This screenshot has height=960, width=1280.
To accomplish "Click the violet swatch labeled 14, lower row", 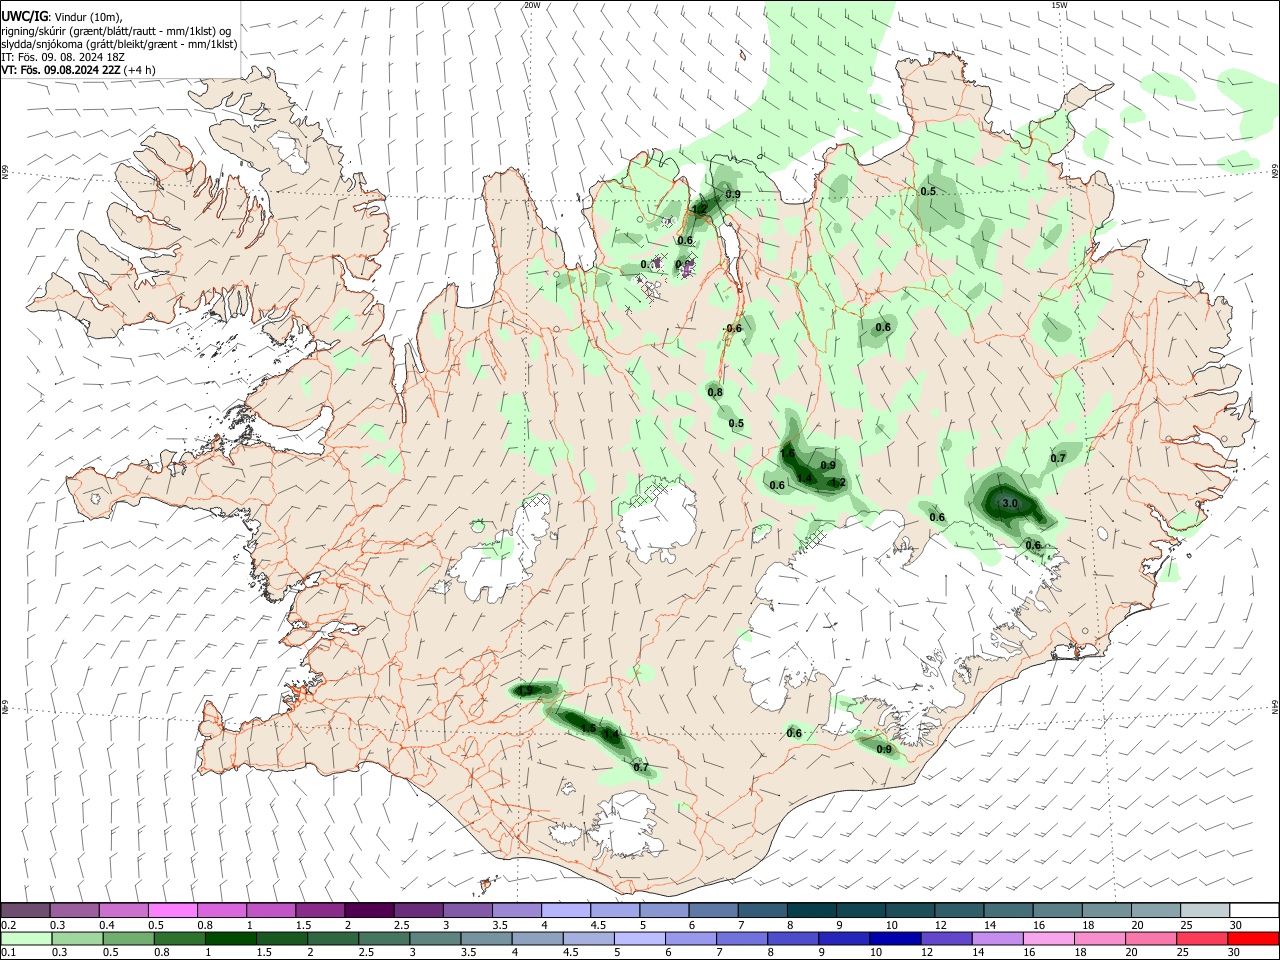I will pos(996,938).
